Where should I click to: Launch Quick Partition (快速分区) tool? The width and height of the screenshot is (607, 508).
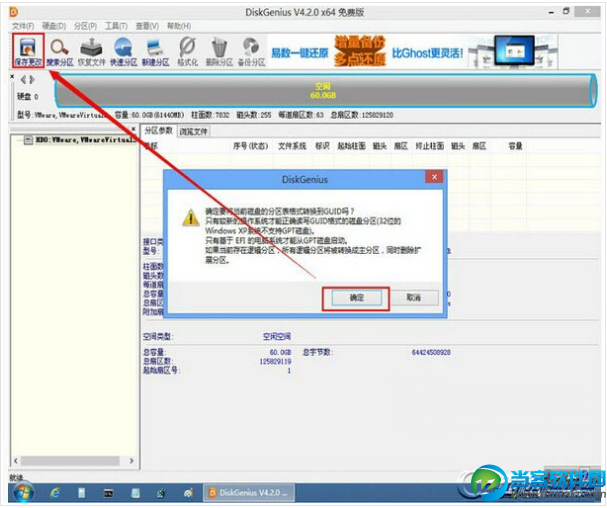(123, 52)
